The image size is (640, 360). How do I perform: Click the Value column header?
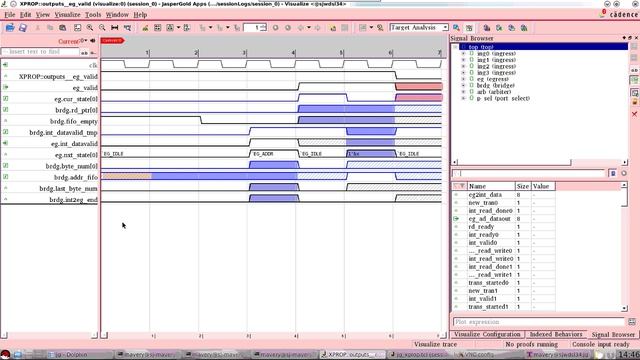543,186
